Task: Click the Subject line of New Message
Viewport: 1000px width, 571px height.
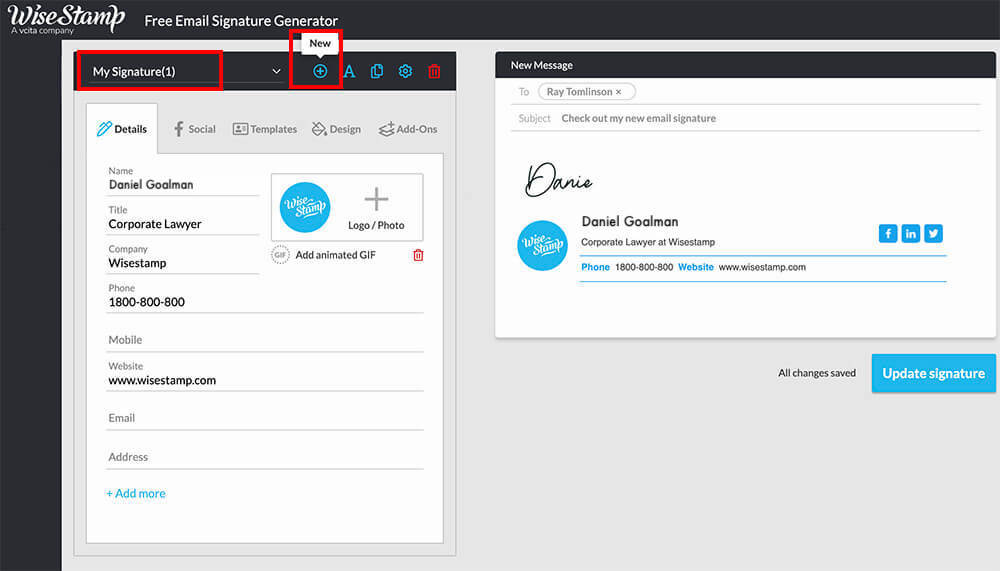Action: pos(746,118)
